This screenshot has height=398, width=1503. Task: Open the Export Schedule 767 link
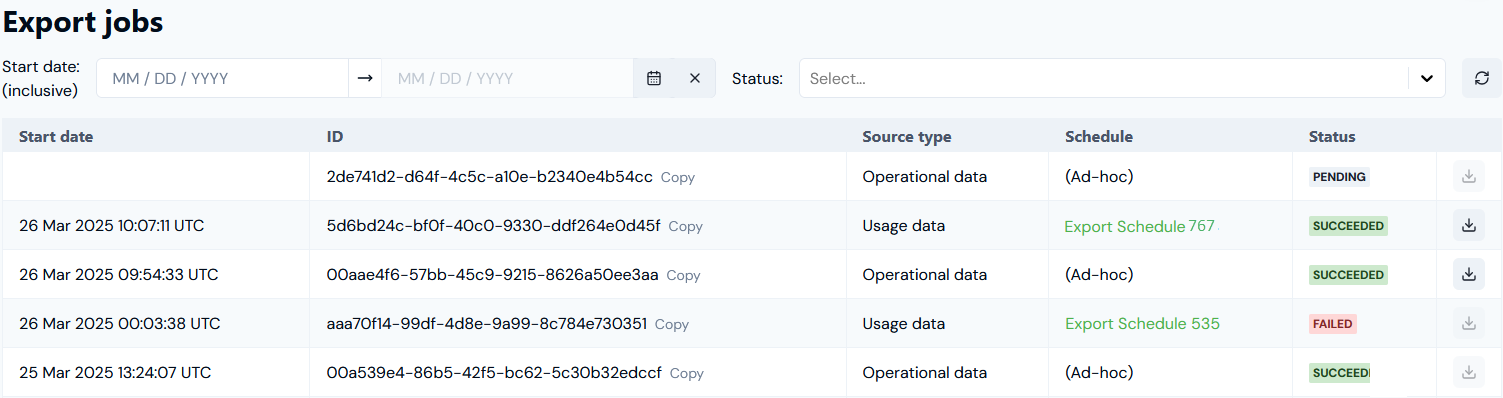click(x=1141, y=226)
